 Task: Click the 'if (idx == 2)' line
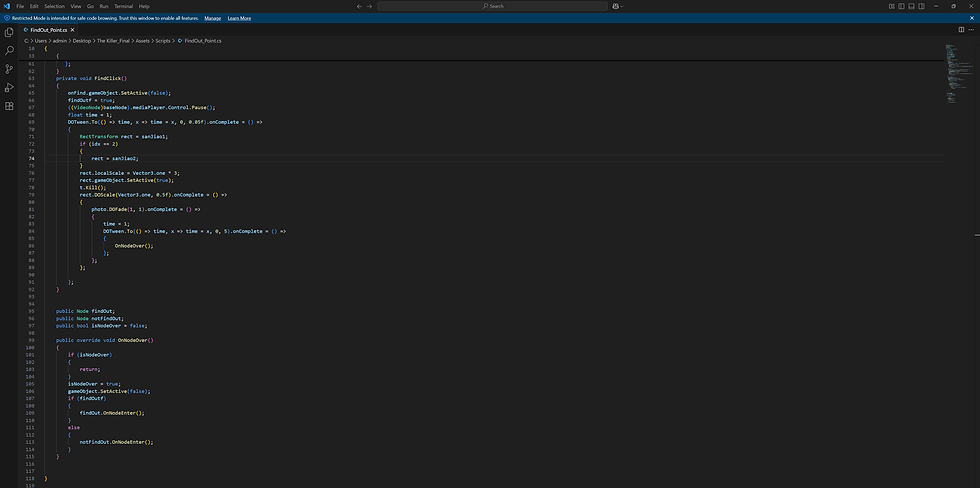(99, 144)
